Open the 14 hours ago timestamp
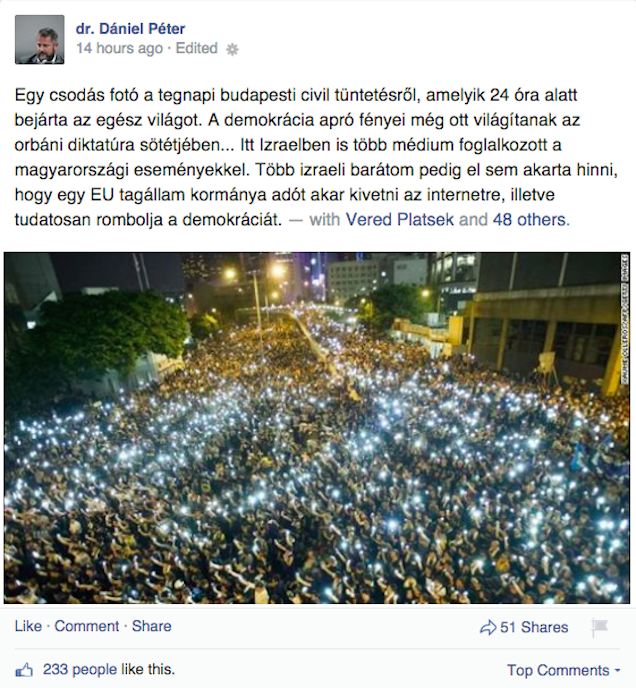This screenshot has height=688, width=636. tap(119, 48)
